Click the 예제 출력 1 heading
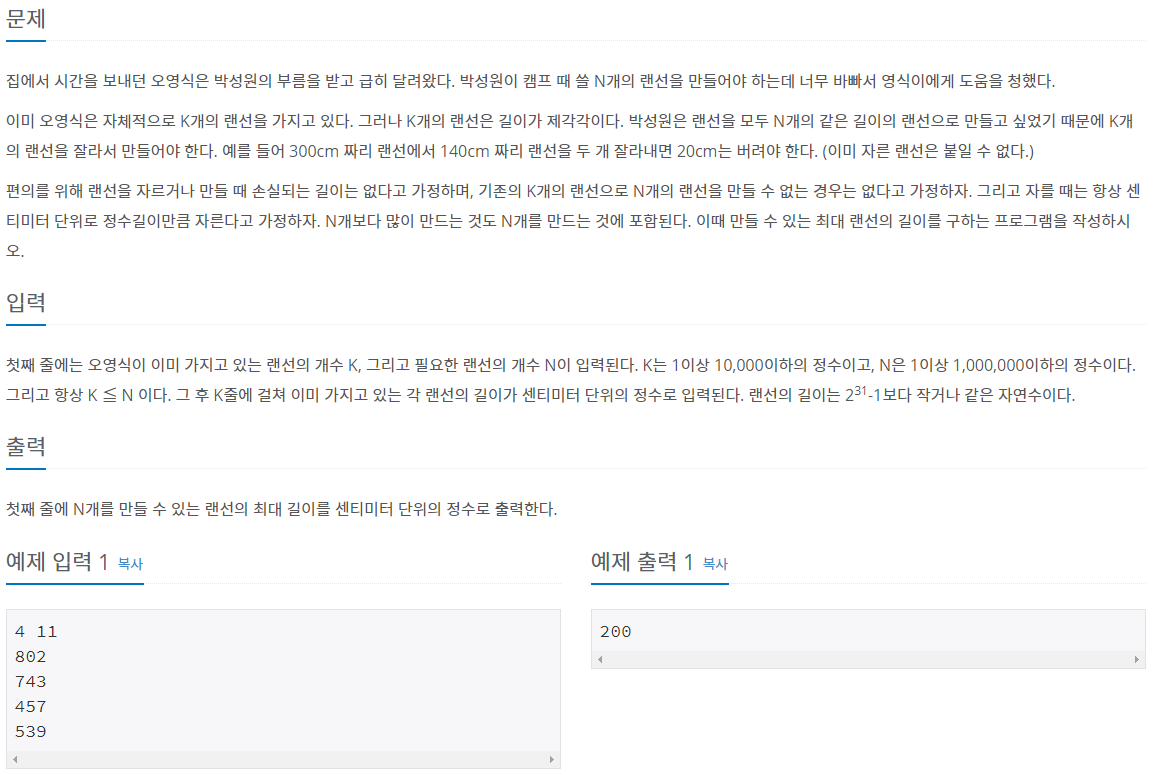This screenshot has height=775, width=1155. coord(642,562)
